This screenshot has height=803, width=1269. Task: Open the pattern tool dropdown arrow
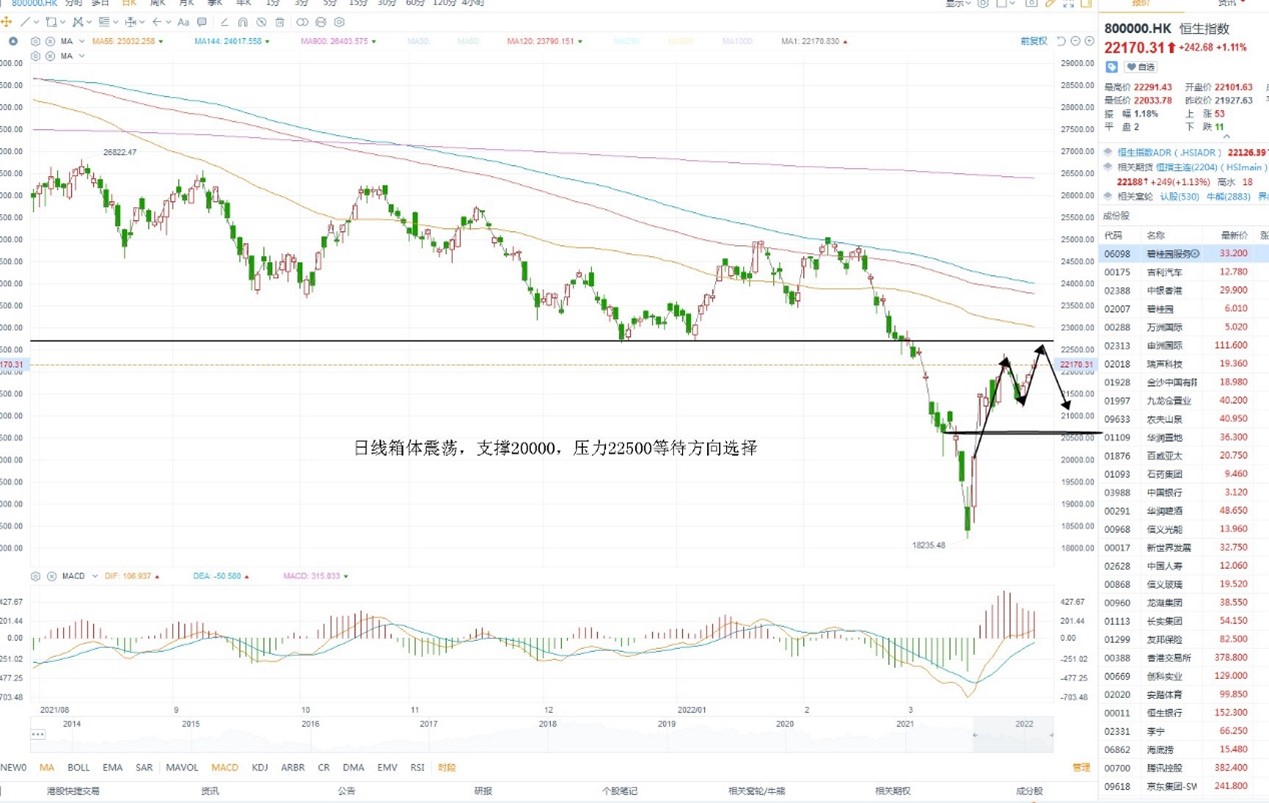coord(89,22)
